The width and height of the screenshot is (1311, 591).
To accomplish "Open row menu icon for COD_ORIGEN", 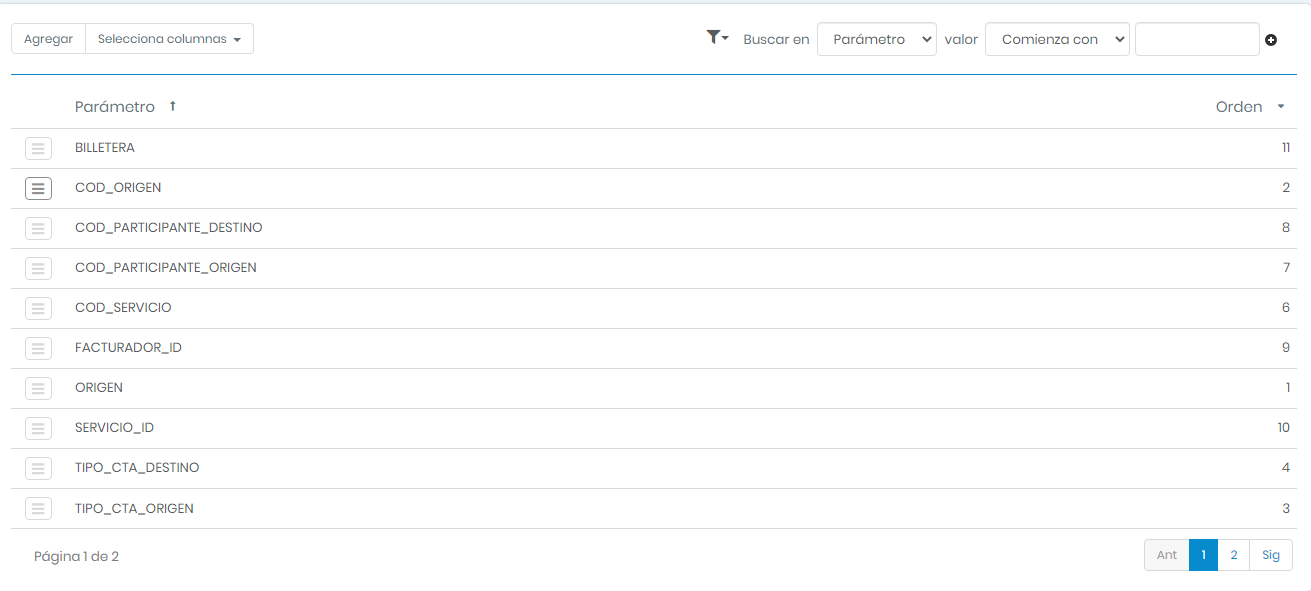I will coord(38,188).
